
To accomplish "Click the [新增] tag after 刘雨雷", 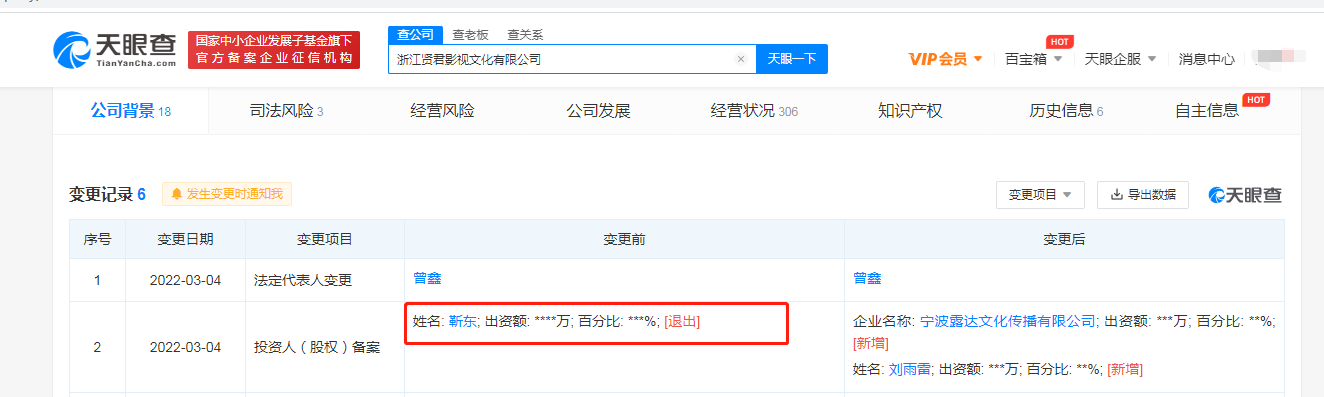I will pyautogui.click(x=1124, y=369).
